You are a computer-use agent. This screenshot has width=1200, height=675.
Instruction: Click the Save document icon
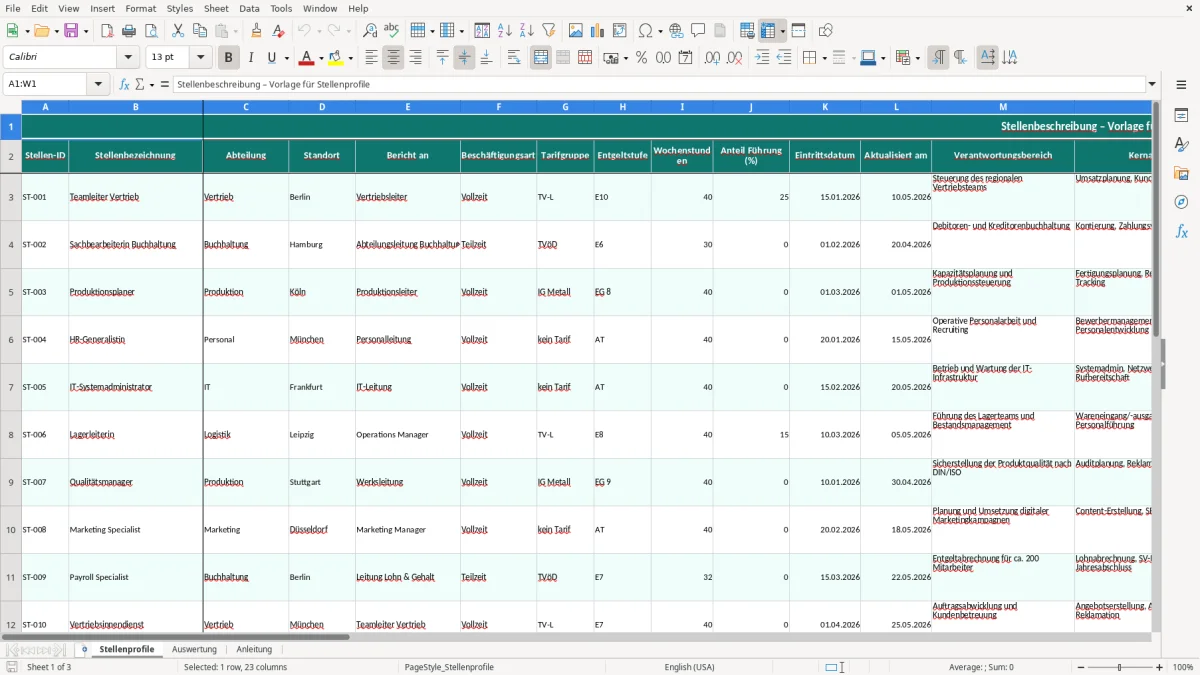[x=71, y=31]
